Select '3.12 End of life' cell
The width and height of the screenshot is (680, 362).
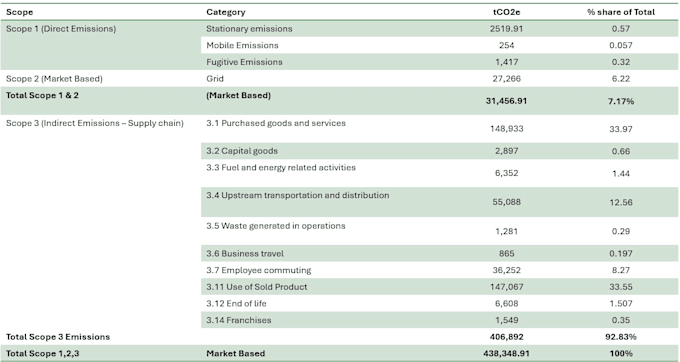(x=236, y=303)
